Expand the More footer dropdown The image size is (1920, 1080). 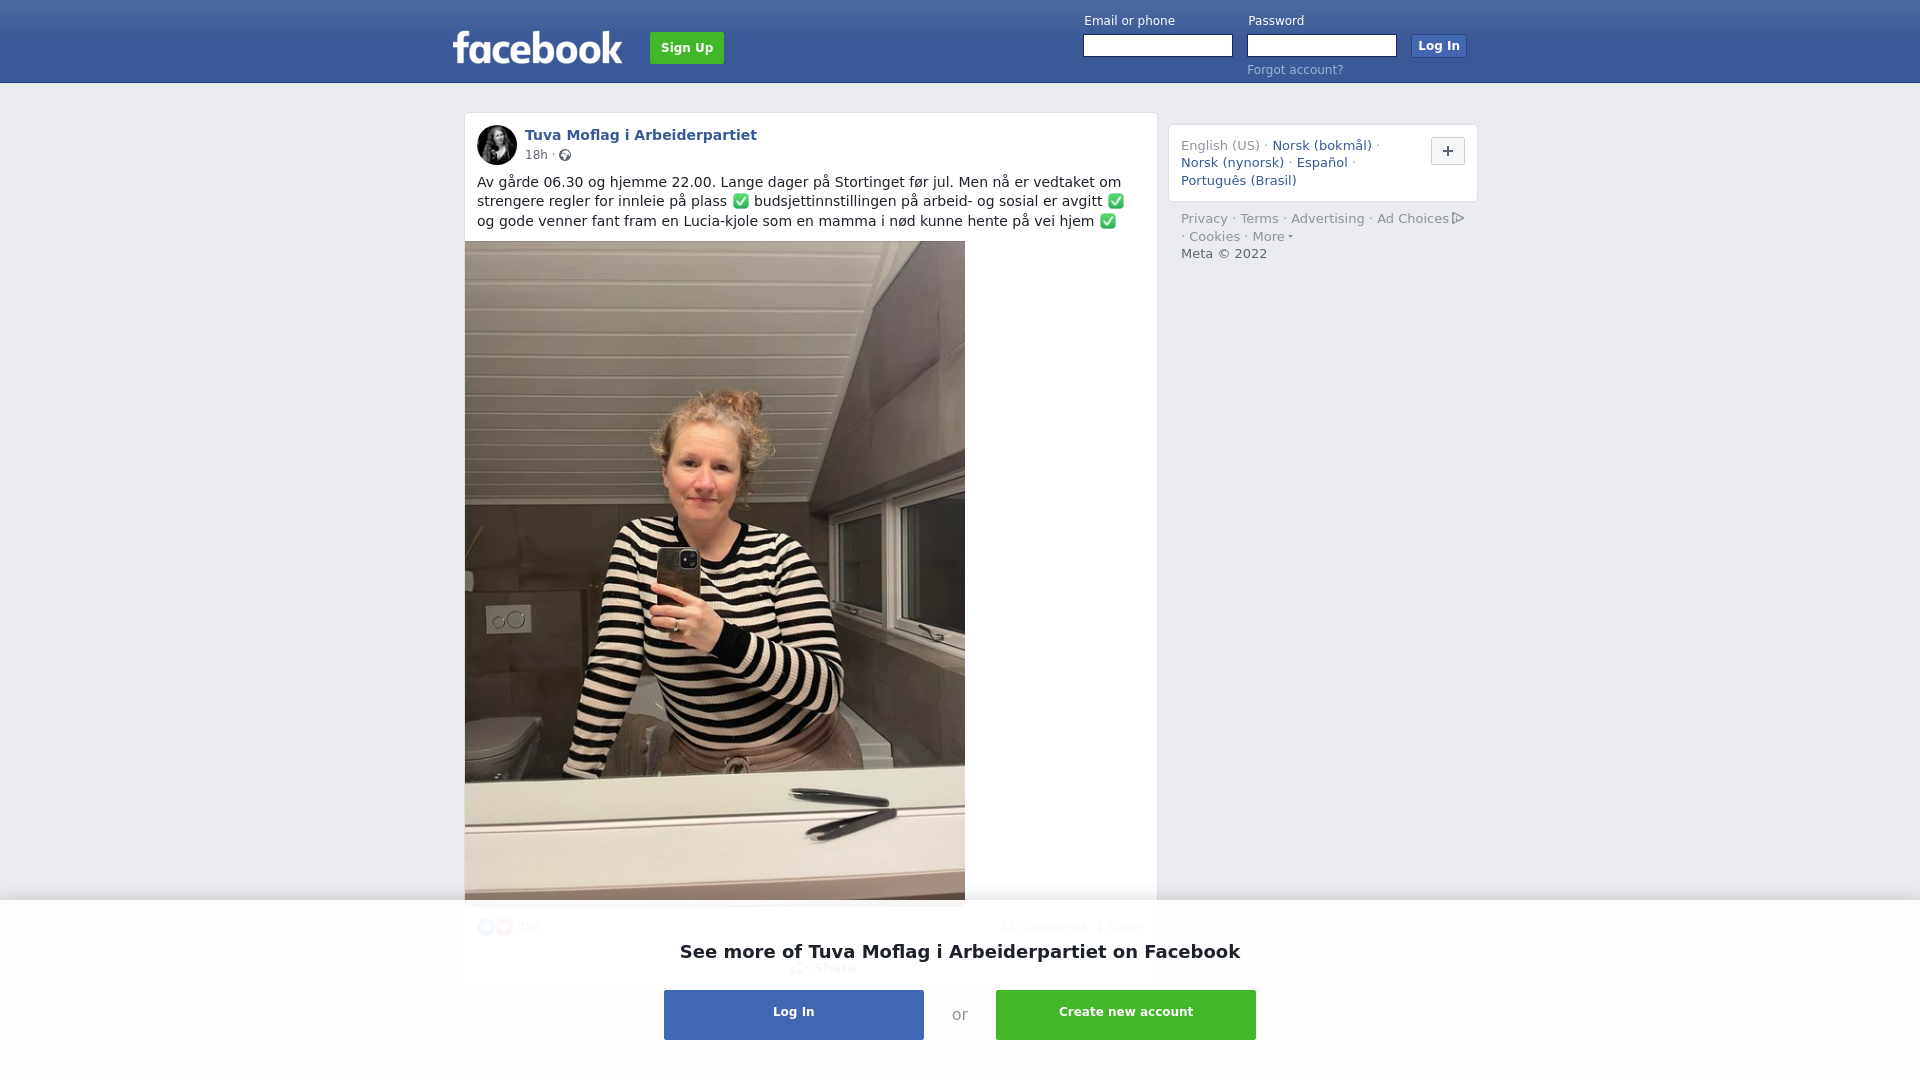(x=1272, y=237)
